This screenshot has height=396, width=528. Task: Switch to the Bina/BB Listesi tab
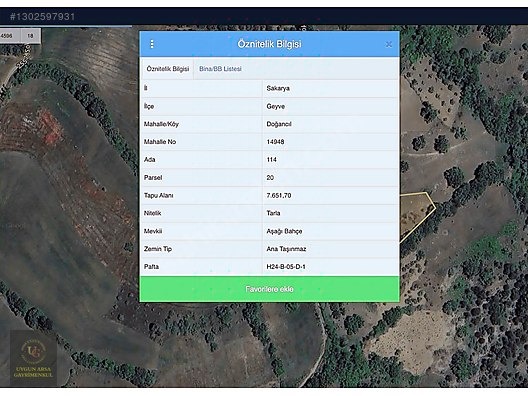[220, 69]
